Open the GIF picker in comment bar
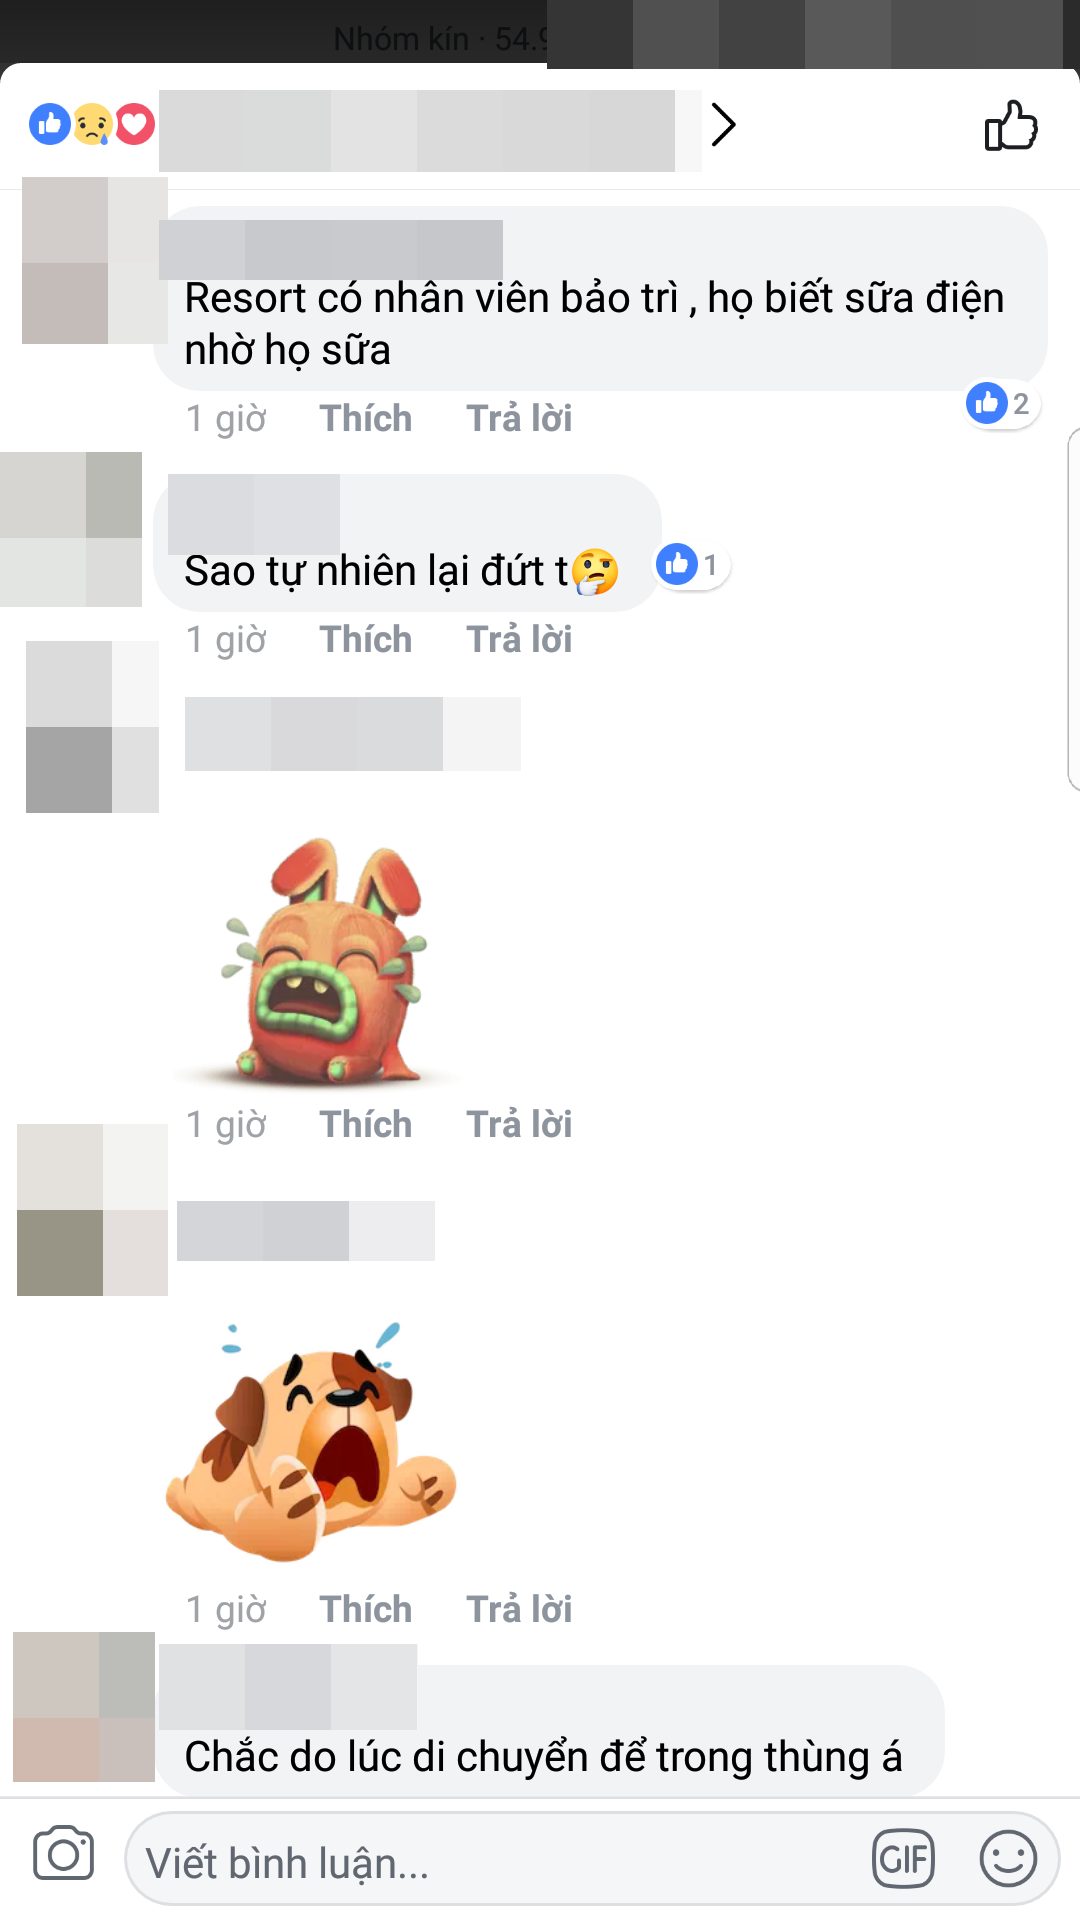This screenshot has width=1080, height=1920. [x=903, y=1858]
